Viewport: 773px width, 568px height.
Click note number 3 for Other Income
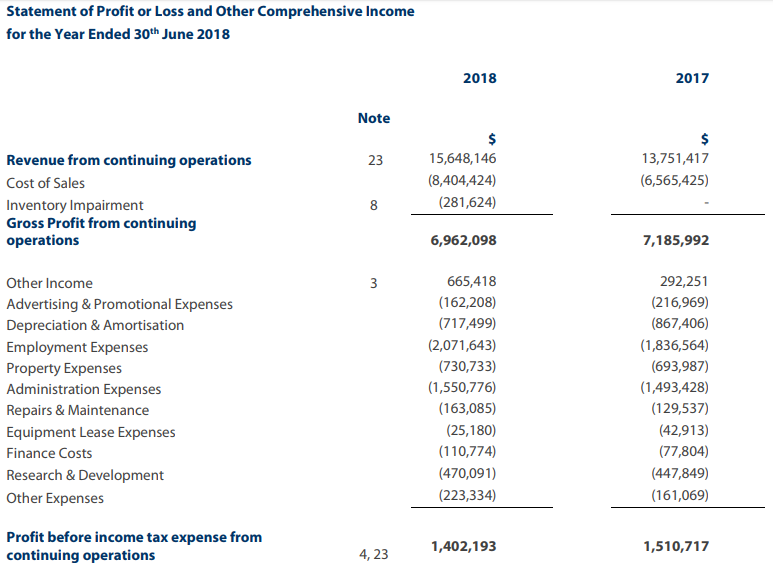(x=374, y=284)
